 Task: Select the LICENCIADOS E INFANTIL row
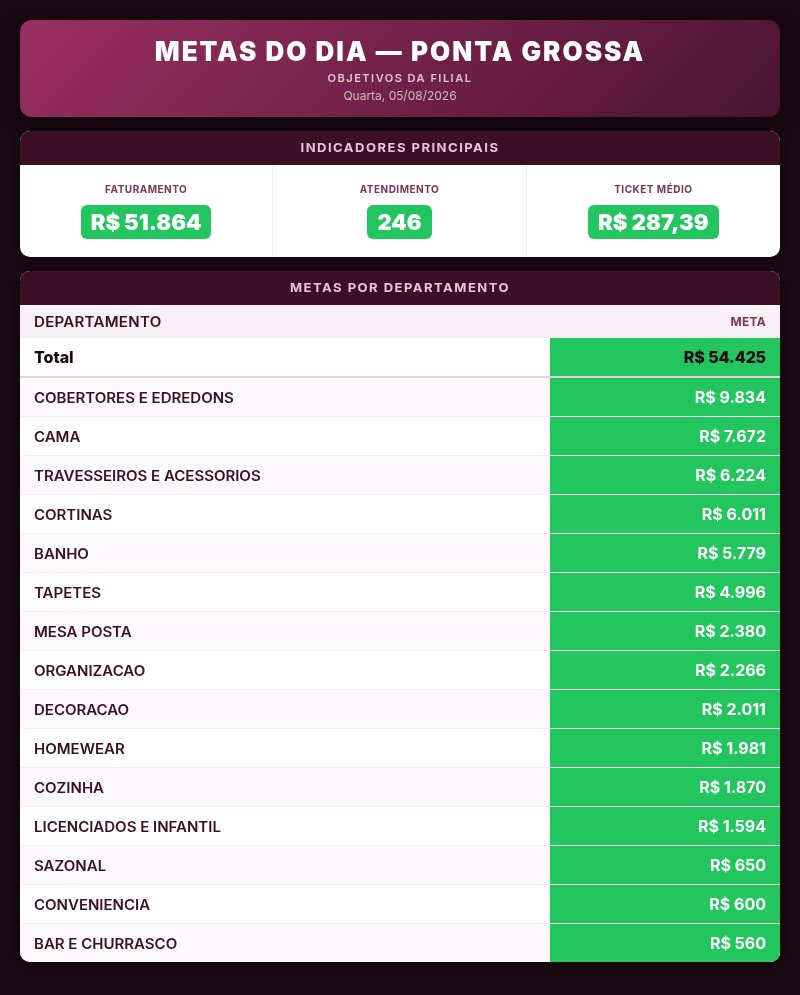(x=400, y=826)
